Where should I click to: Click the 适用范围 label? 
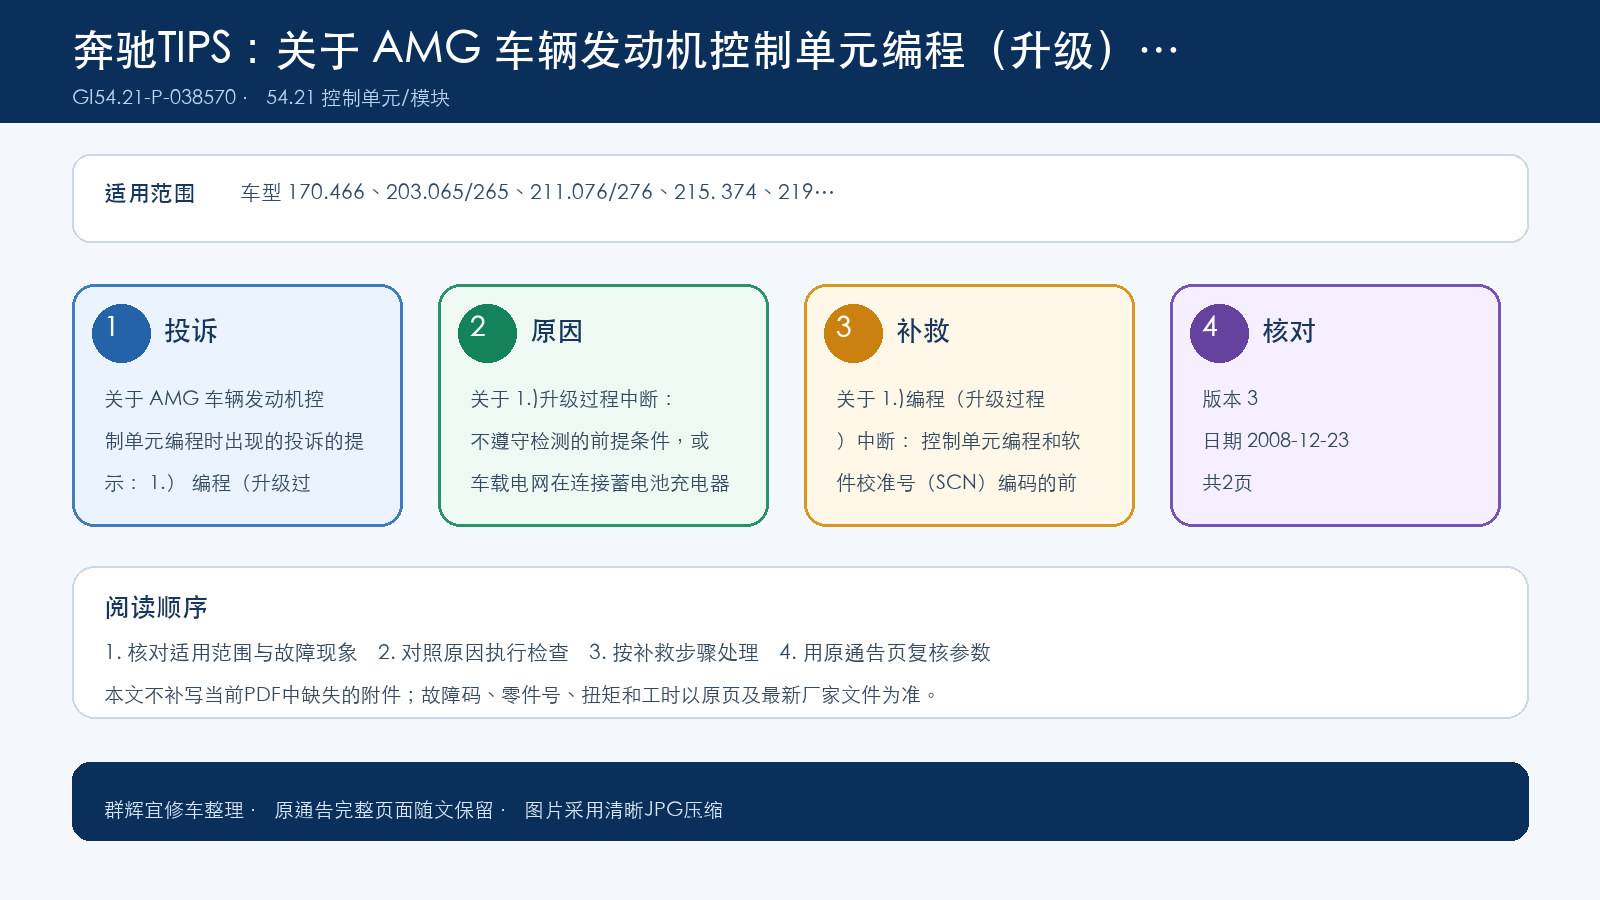(x=150, y=193)
